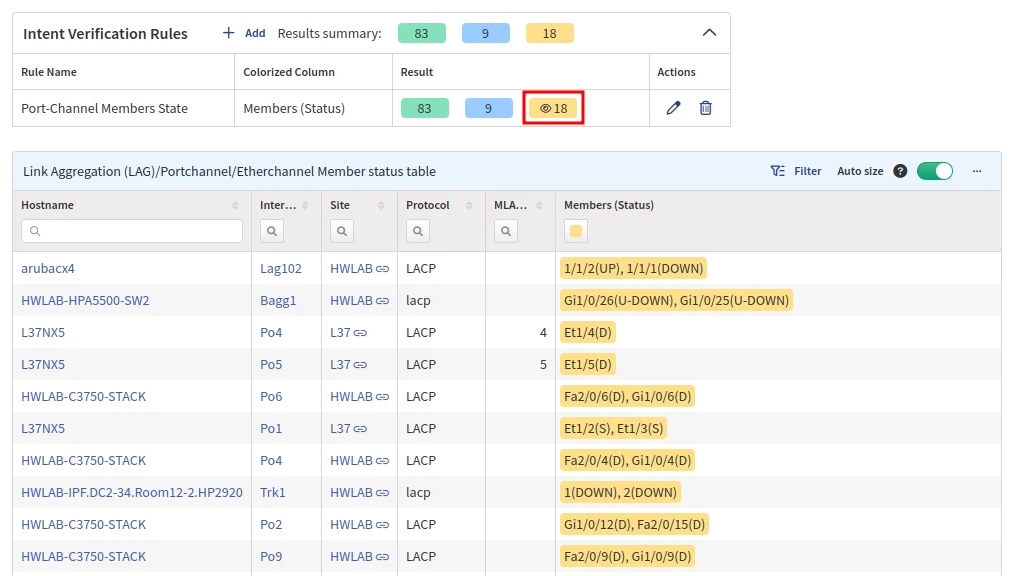Open the Protocol column search icon
This screenshot has width=1014, height=576.
pos(418,231)
